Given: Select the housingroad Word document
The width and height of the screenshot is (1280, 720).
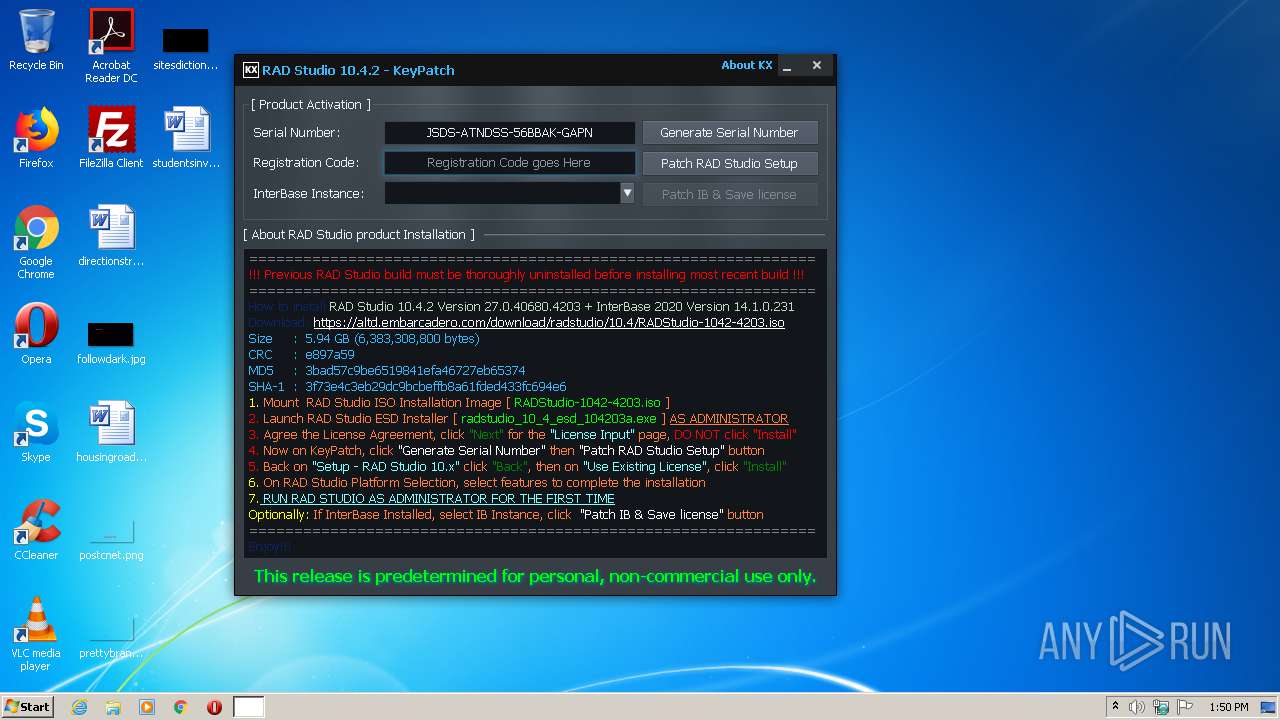Looking at the screenshot, I should click(x=111, y=432).
